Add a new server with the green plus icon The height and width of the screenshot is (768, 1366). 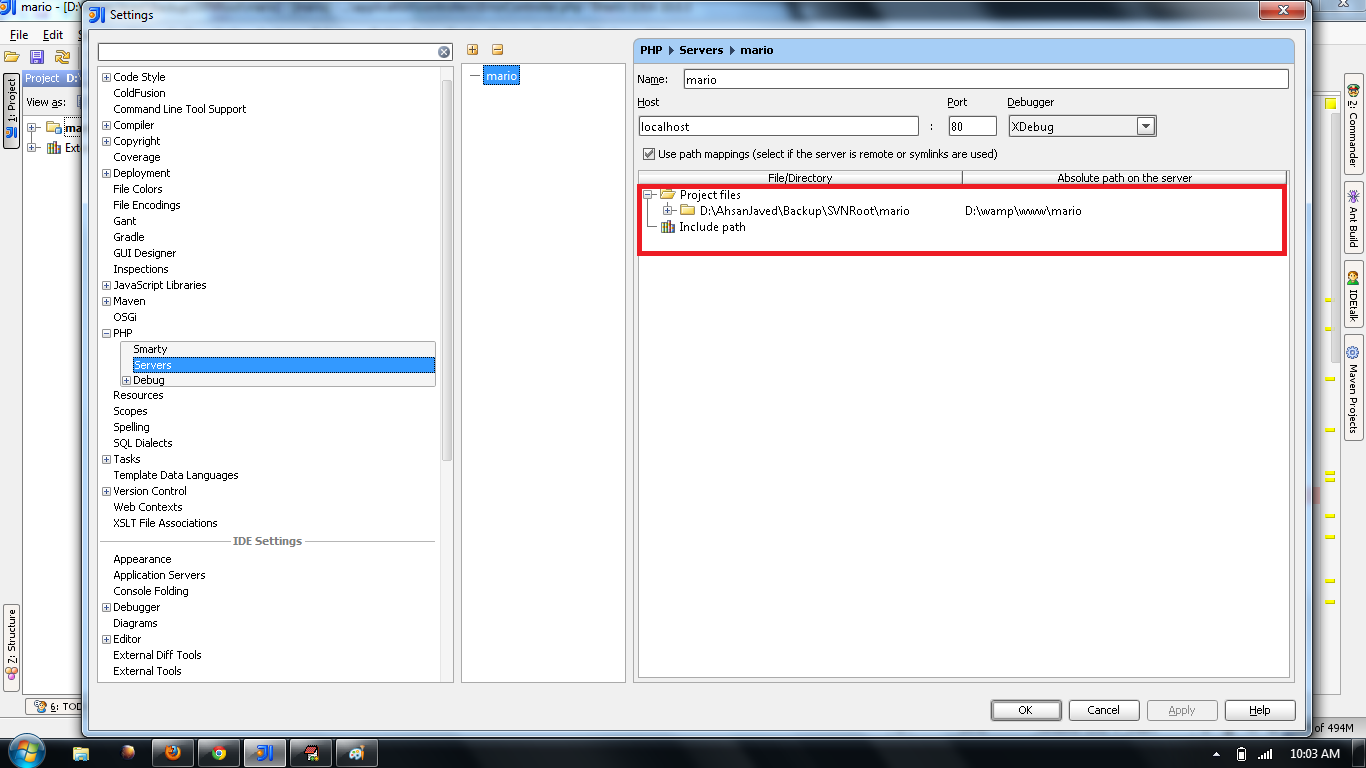tap(472, 49)
